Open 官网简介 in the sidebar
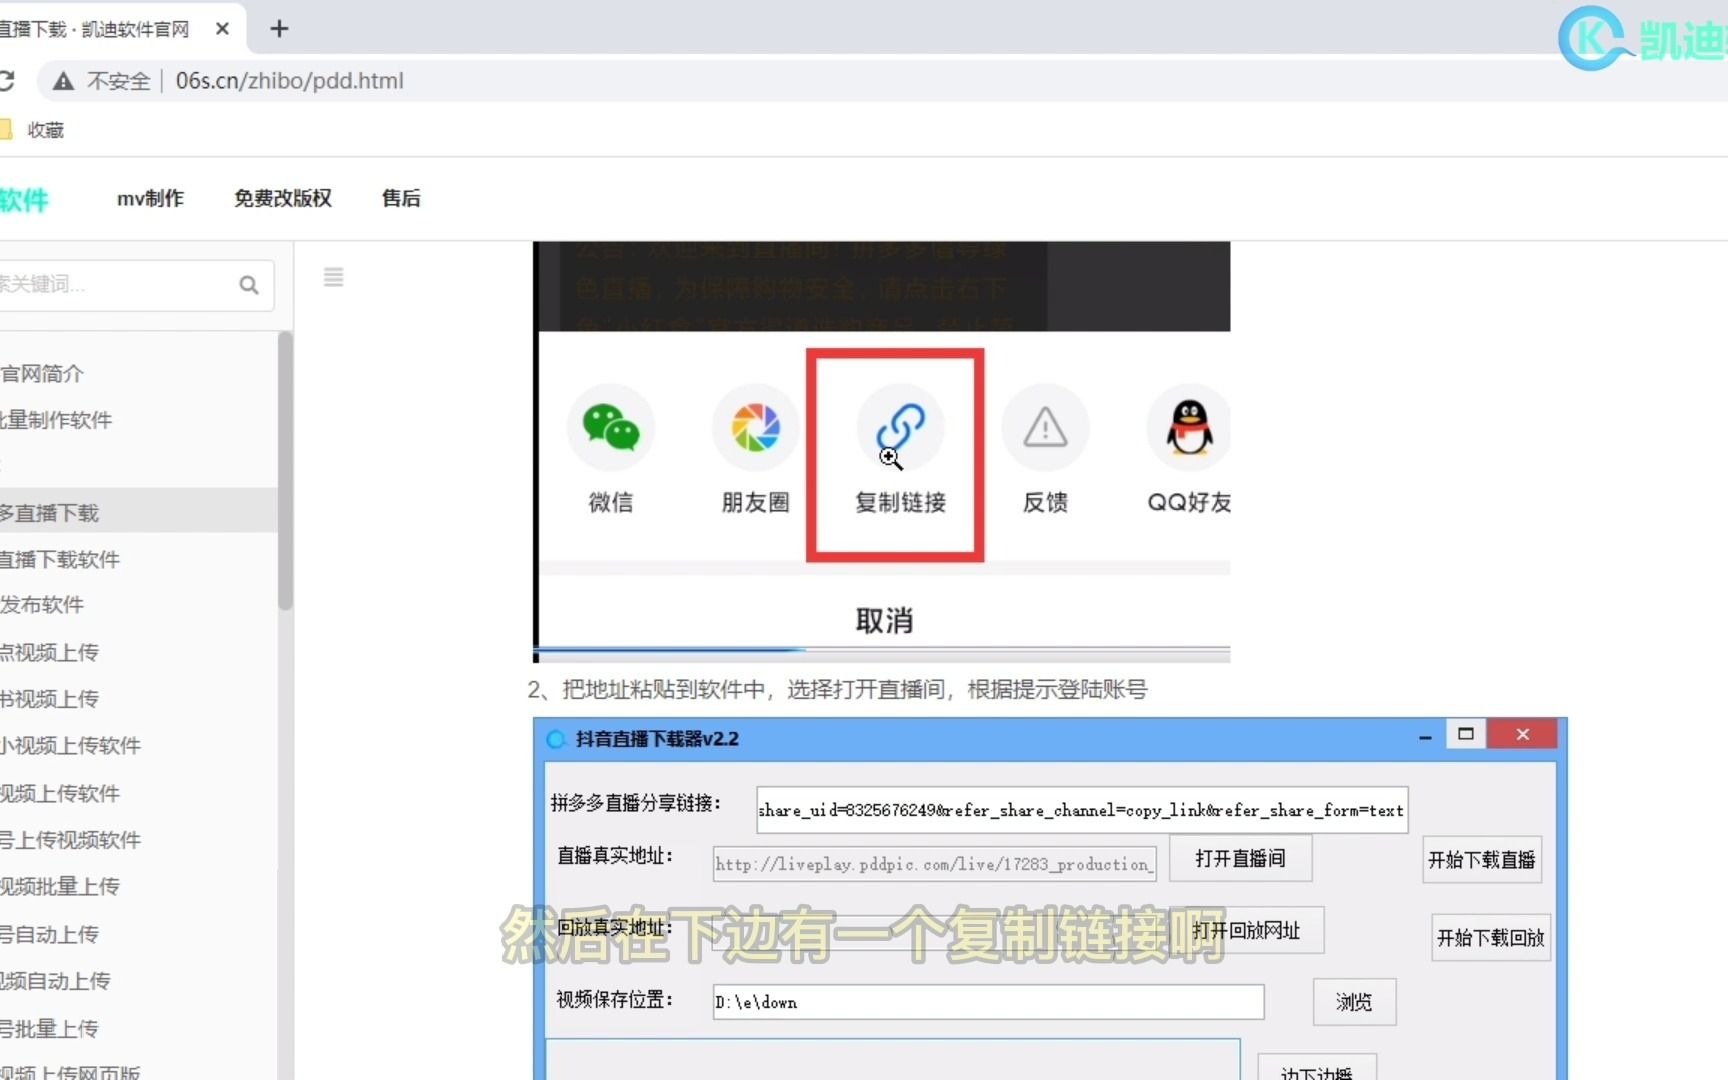1728x1080 pixels. click(x=42, y=374)
